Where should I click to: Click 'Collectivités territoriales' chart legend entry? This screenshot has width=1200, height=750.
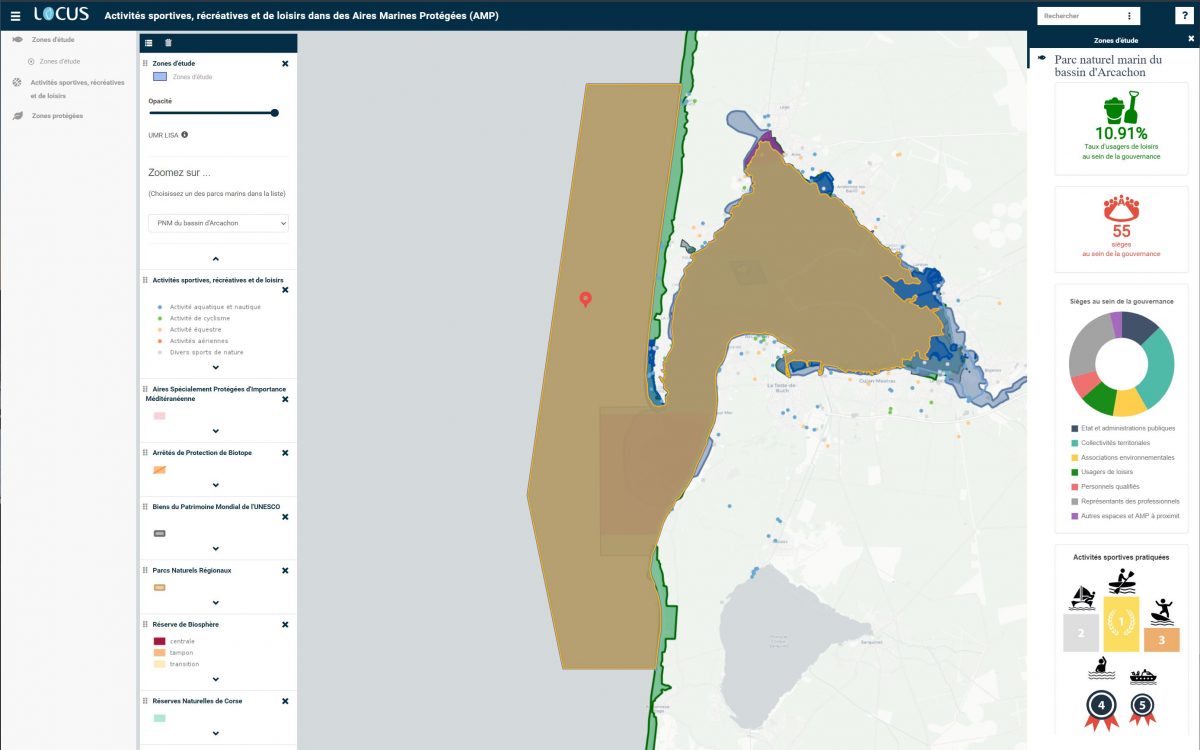click(1116, 443)
